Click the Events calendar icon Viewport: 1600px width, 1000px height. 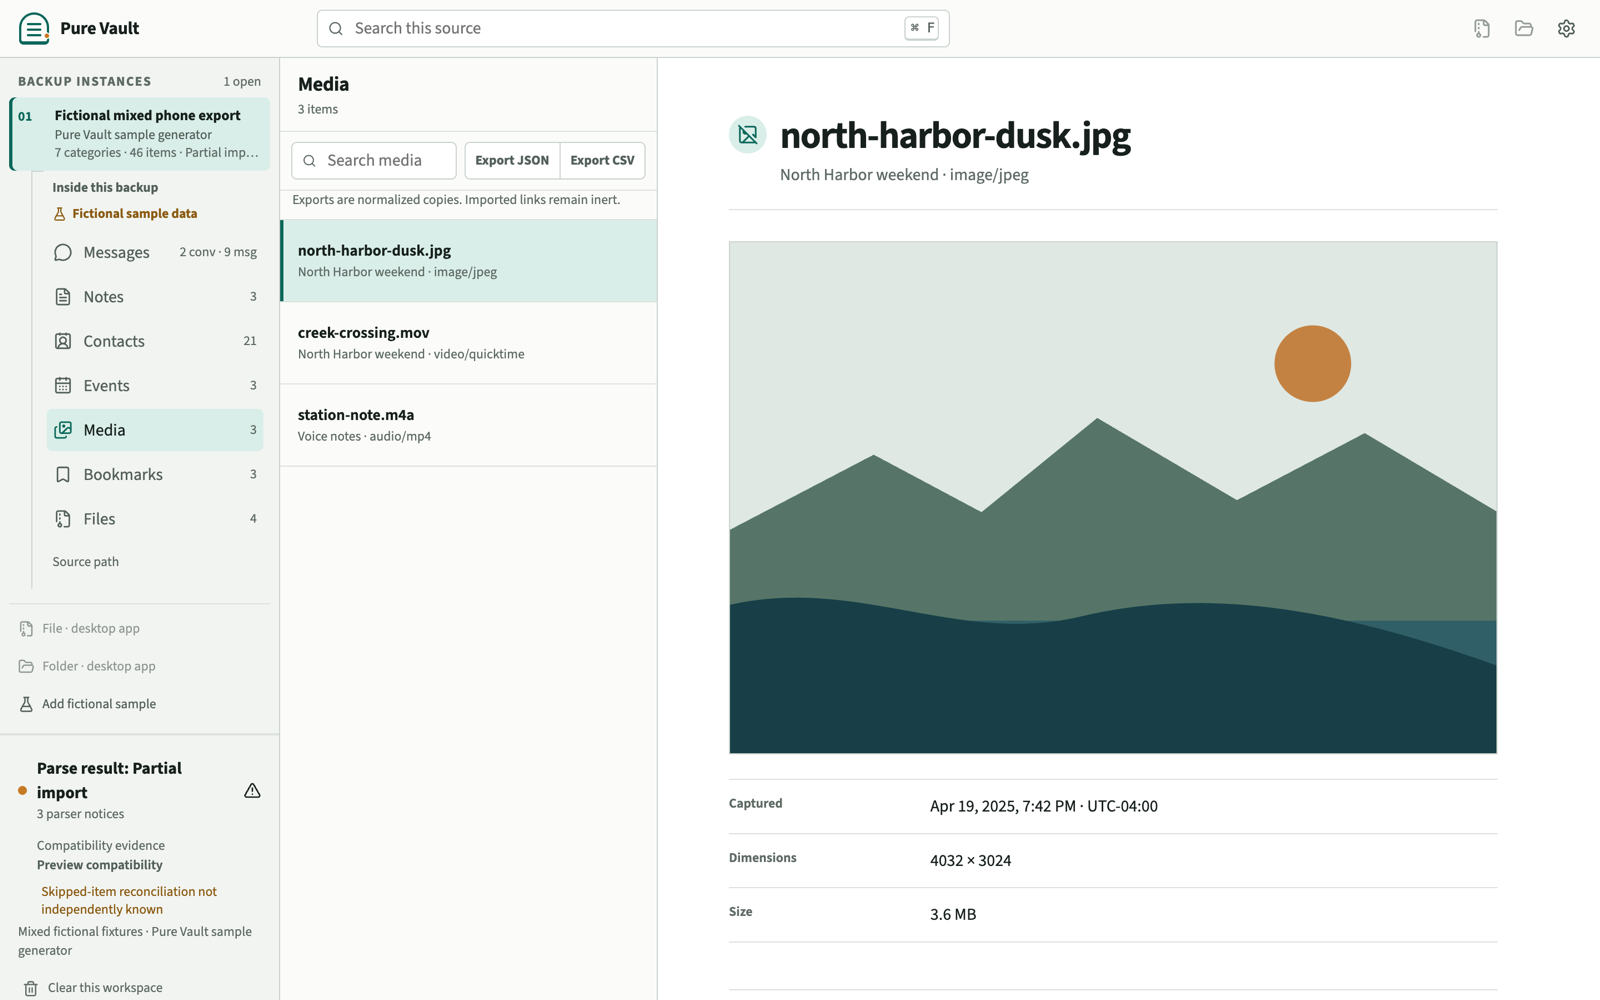[x=63, y=385]
